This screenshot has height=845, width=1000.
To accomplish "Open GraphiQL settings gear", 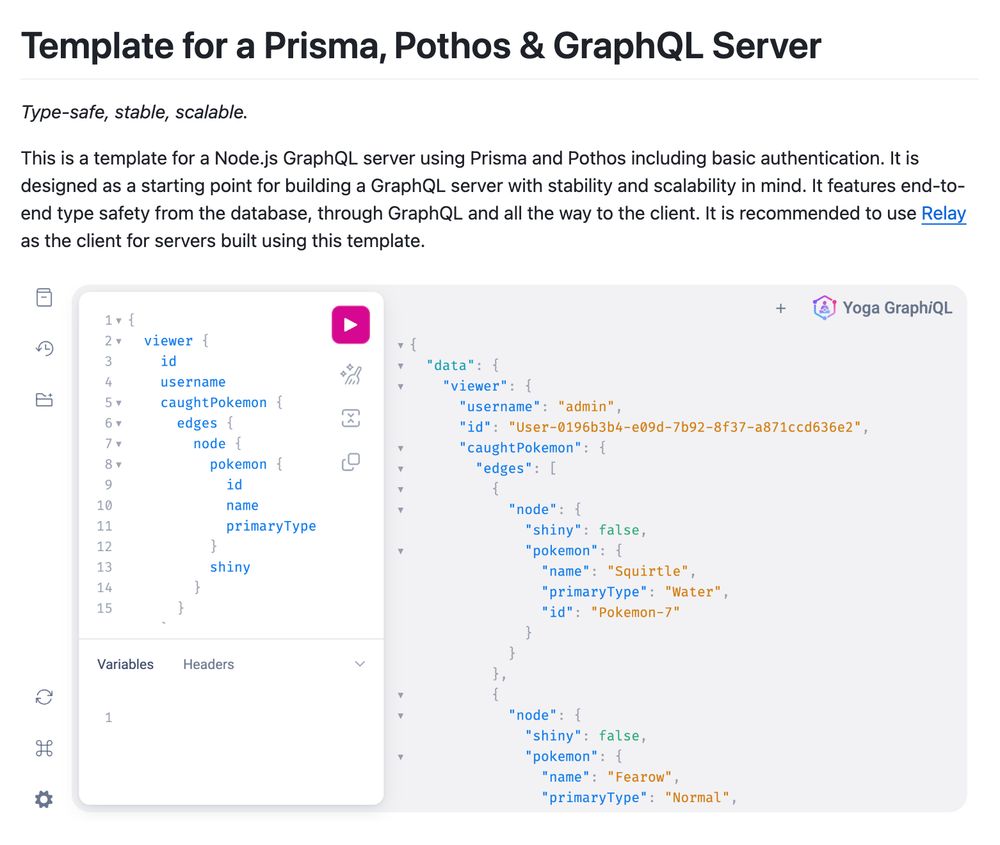I will (x=44, y=799).
